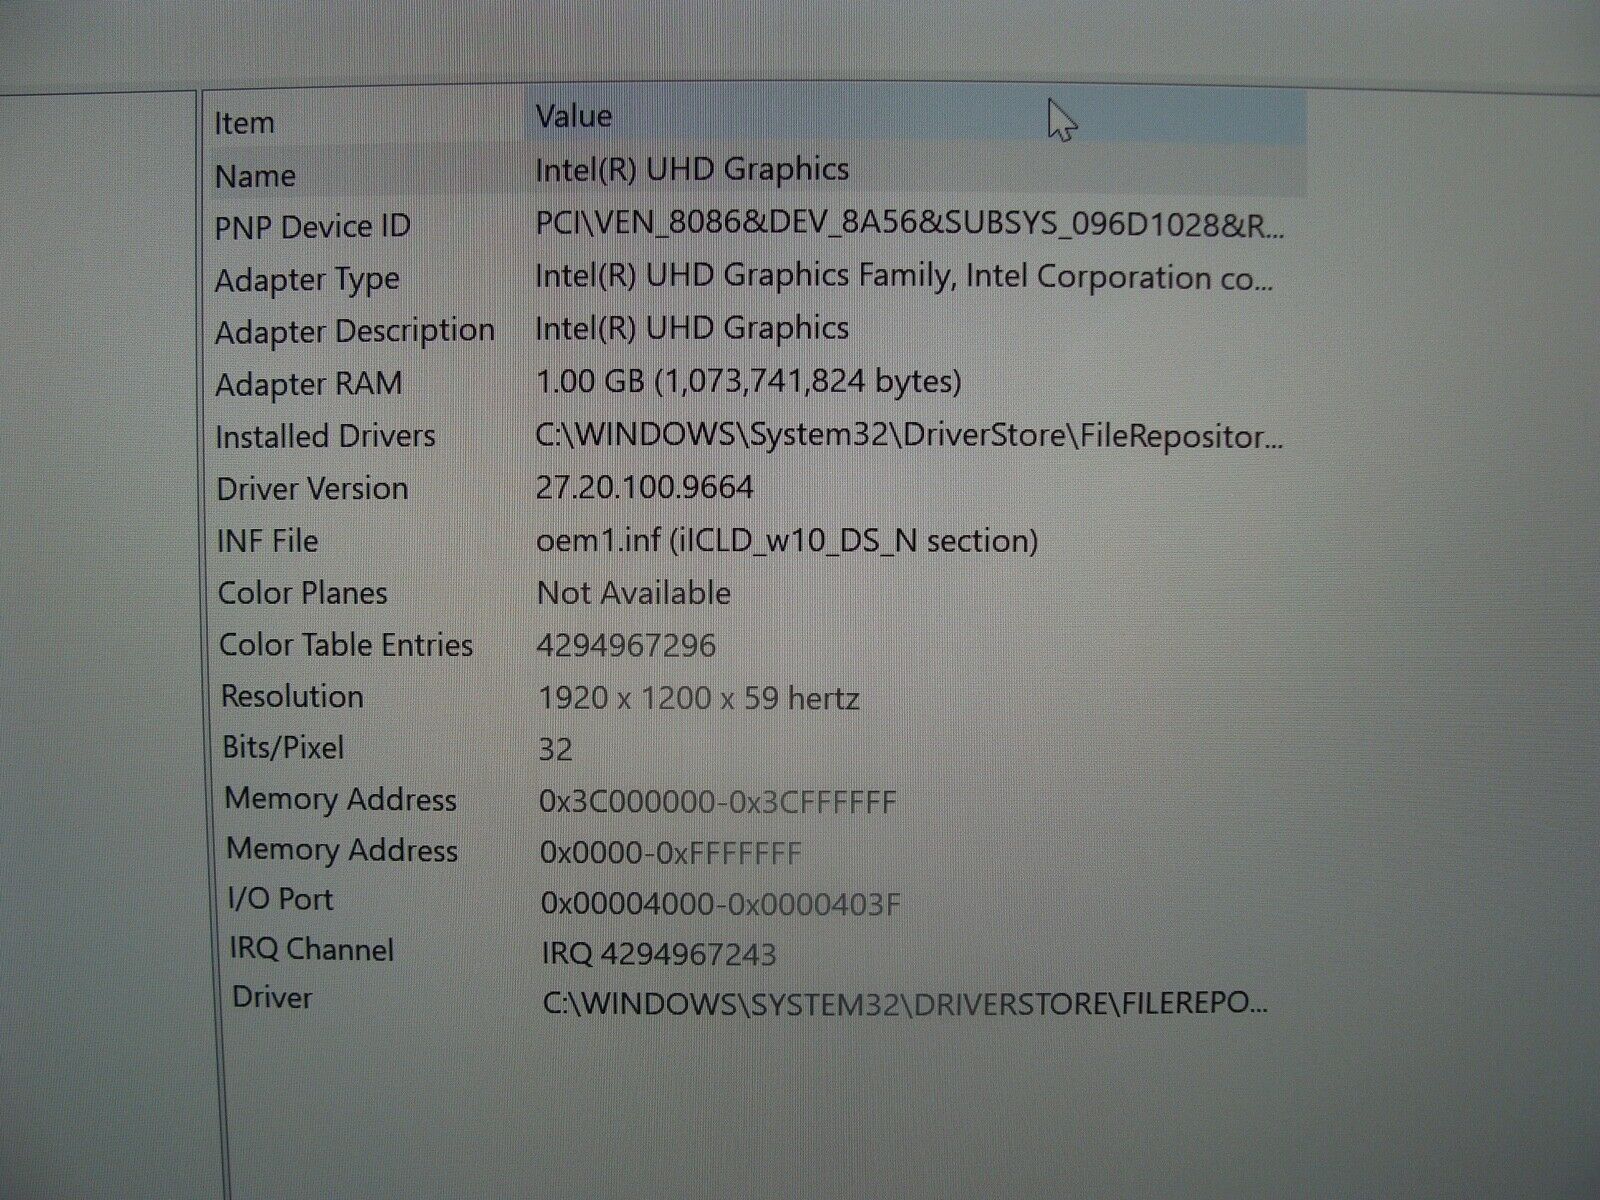Click the C:\WINDOWS\System32\DriverStore path value

click(909, 435)
